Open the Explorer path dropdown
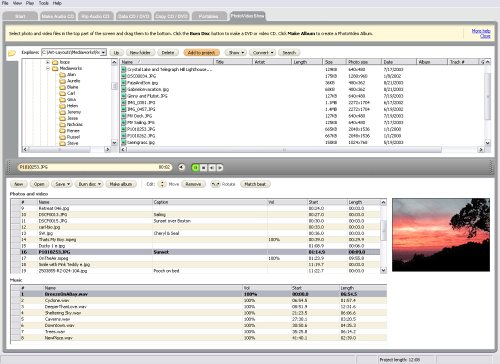This screenshot has width=500, height=364. pyautogui.click(x=103, y=52)
